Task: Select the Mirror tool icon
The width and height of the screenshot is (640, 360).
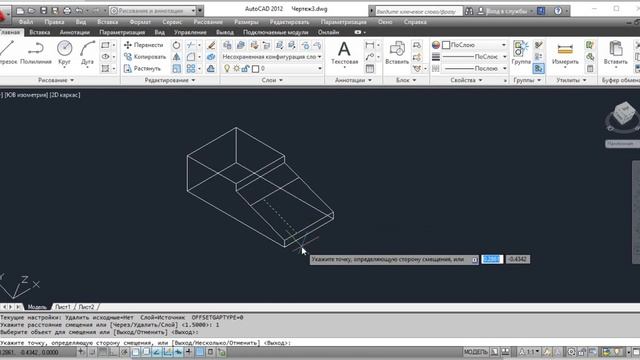Action: [x=176, y=57]
